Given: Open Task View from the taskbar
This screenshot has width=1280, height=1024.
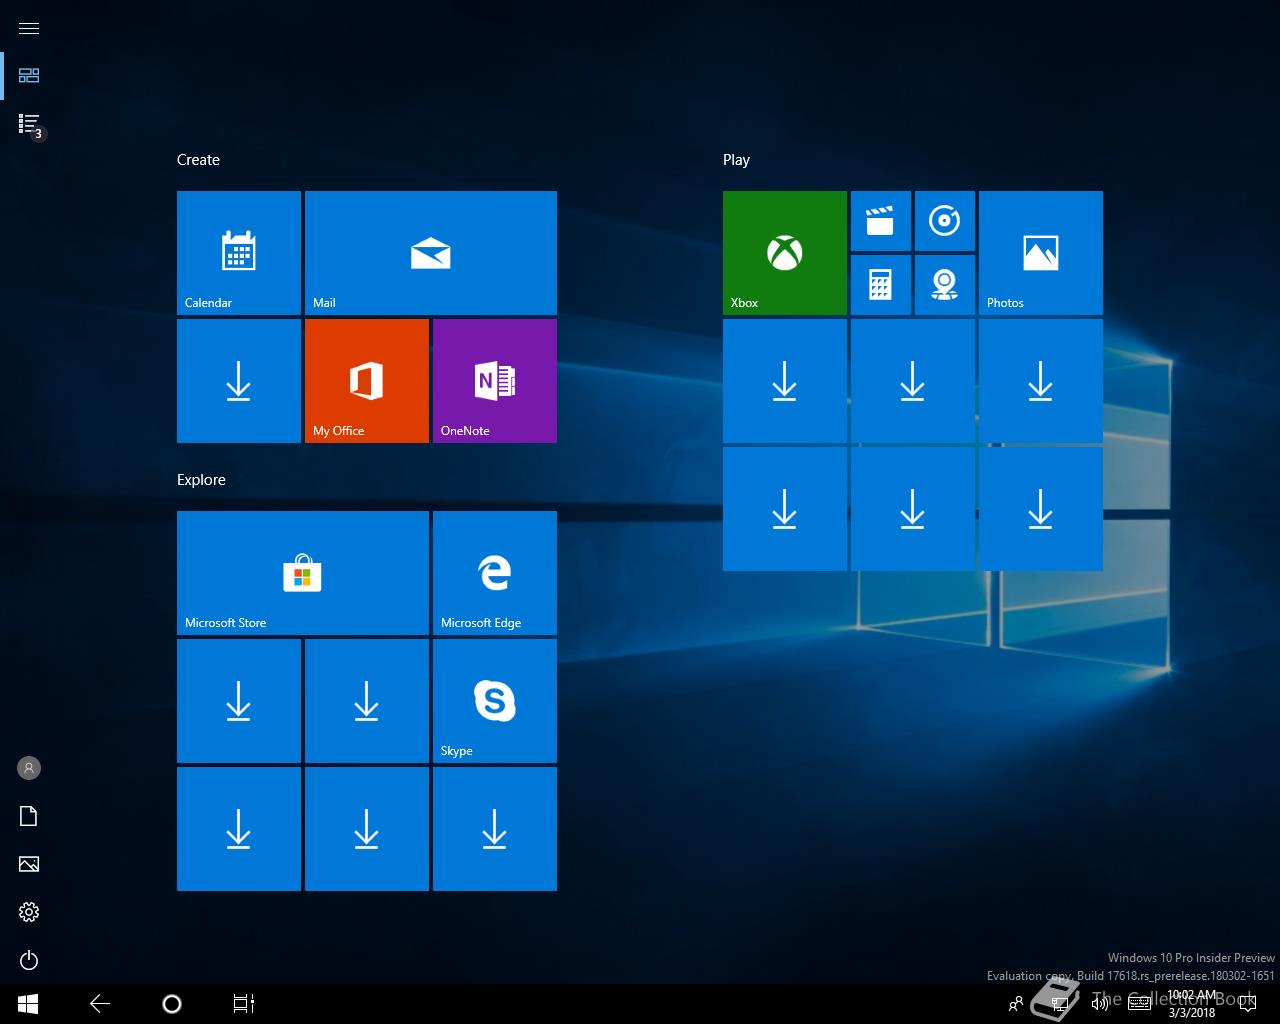Looking at the screenshot, I should (x=244, y=1004).
